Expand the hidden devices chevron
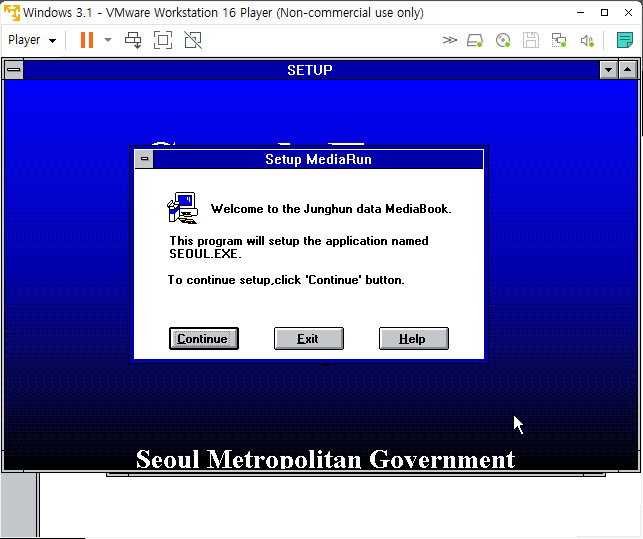 (450, 40)
